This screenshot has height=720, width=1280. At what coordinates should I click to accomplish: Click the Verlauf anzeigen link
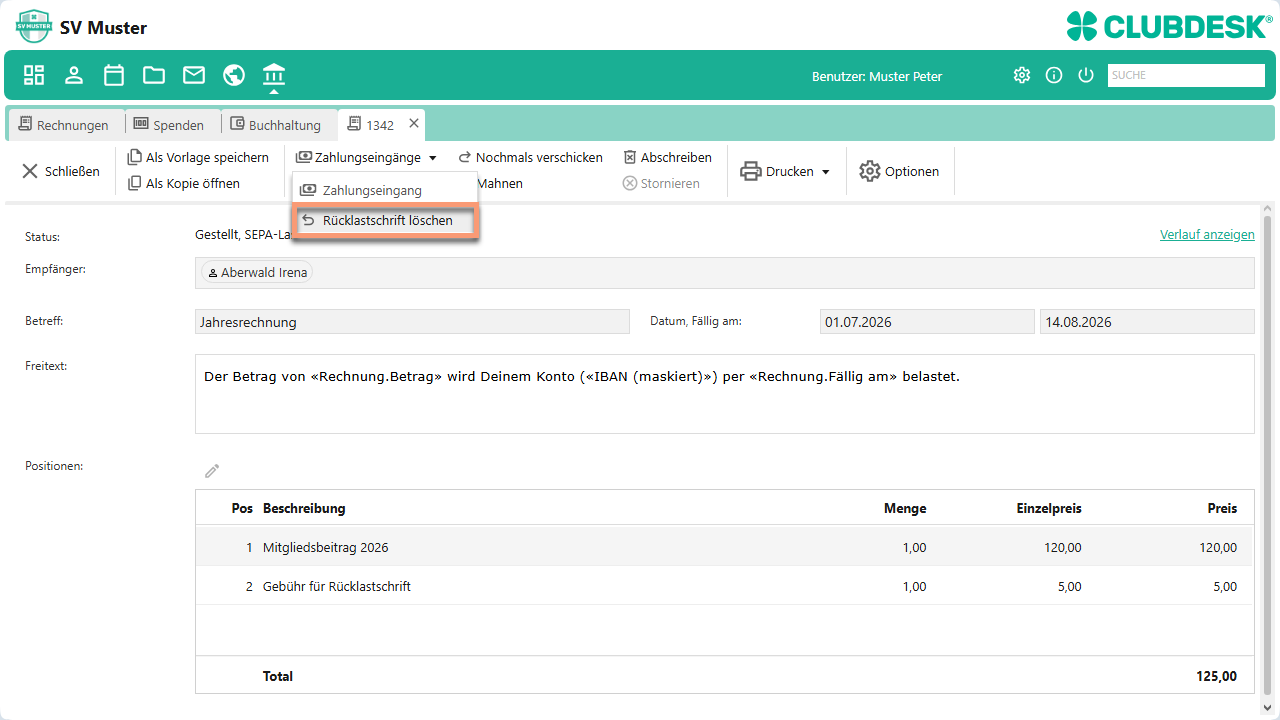click(x=1207, y=235)
